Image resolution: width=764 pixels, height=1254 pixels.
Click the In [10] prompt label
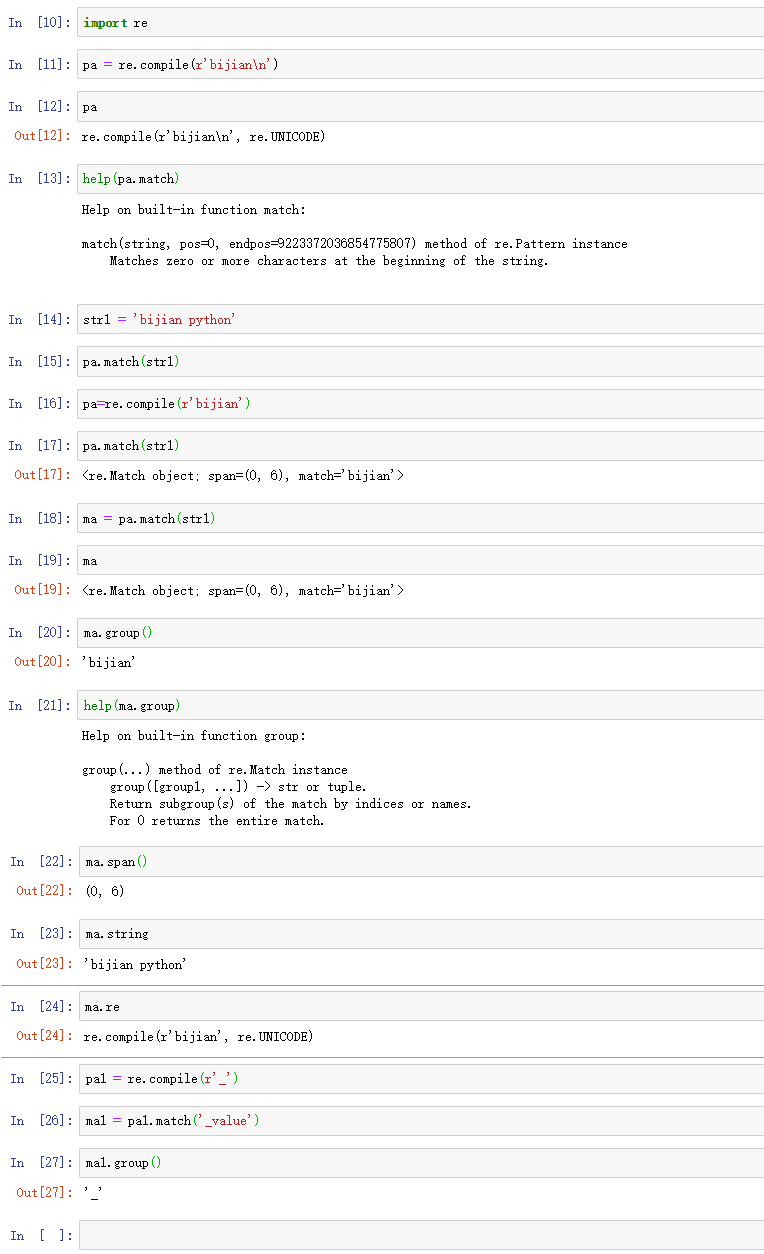click(x=39, y=22)
